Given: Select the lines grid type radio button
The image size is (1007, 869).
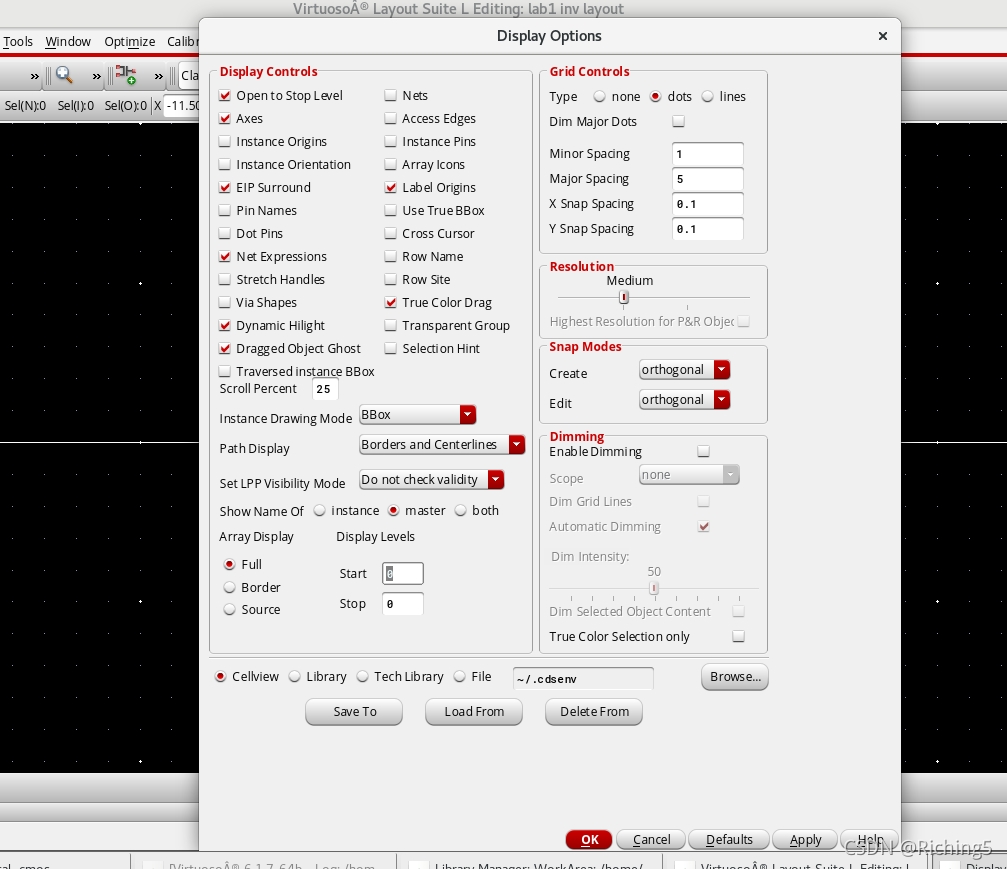Looking at the screenshot, I should 708,97.
